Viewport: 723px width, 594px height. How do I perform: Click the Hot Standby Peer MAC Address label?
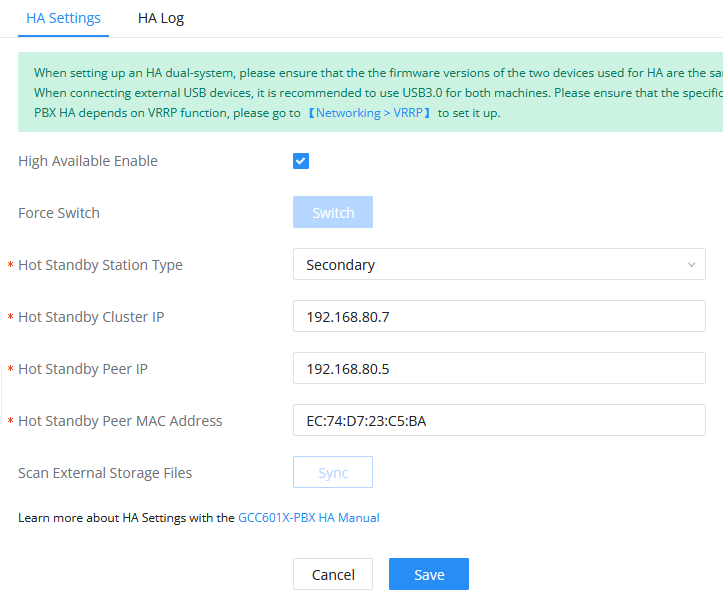pyautogui.click(x=120, y=421)
